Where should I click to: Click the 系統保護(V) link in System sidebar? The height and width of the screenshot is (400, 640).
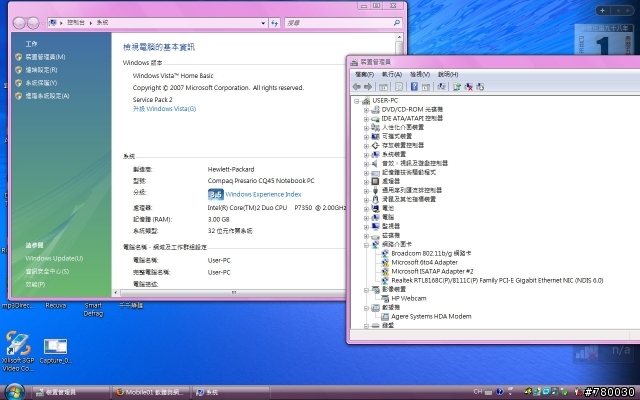pos(41,83)
